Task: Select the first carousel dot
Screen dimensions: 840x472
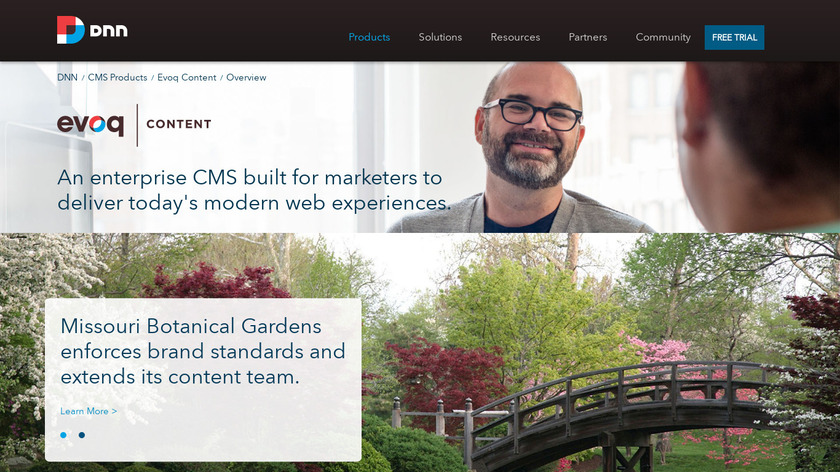Action: 64,435
